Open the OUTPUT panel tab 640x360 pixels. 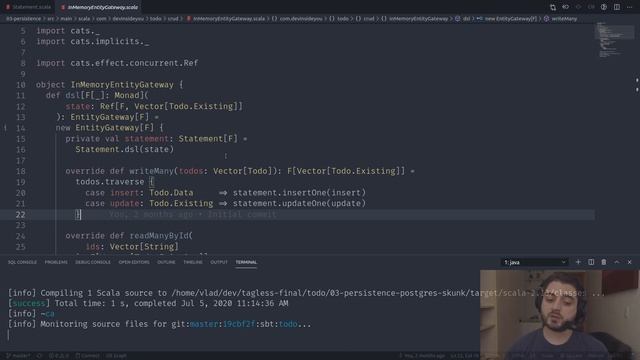(219, 262)
